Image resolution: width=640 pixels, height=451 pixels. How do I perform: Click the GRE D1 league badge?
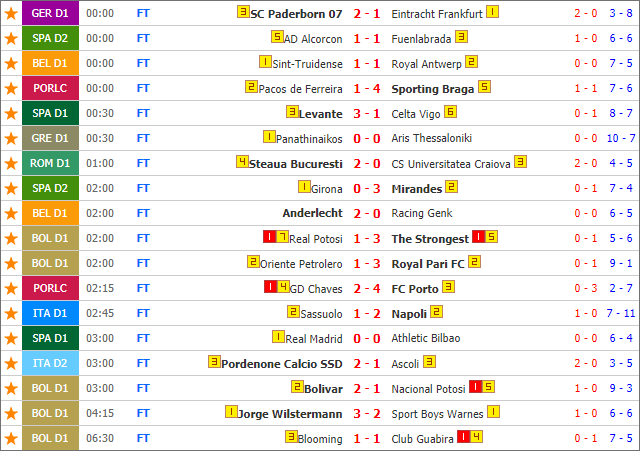click(50, 138)
